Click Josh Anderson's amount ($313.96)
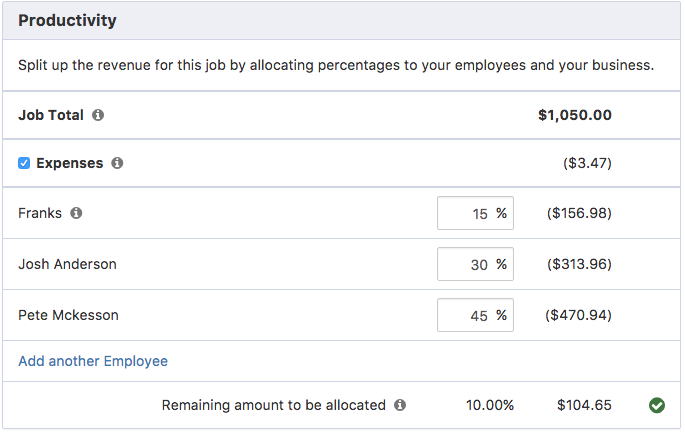 [x=578, y=264]
